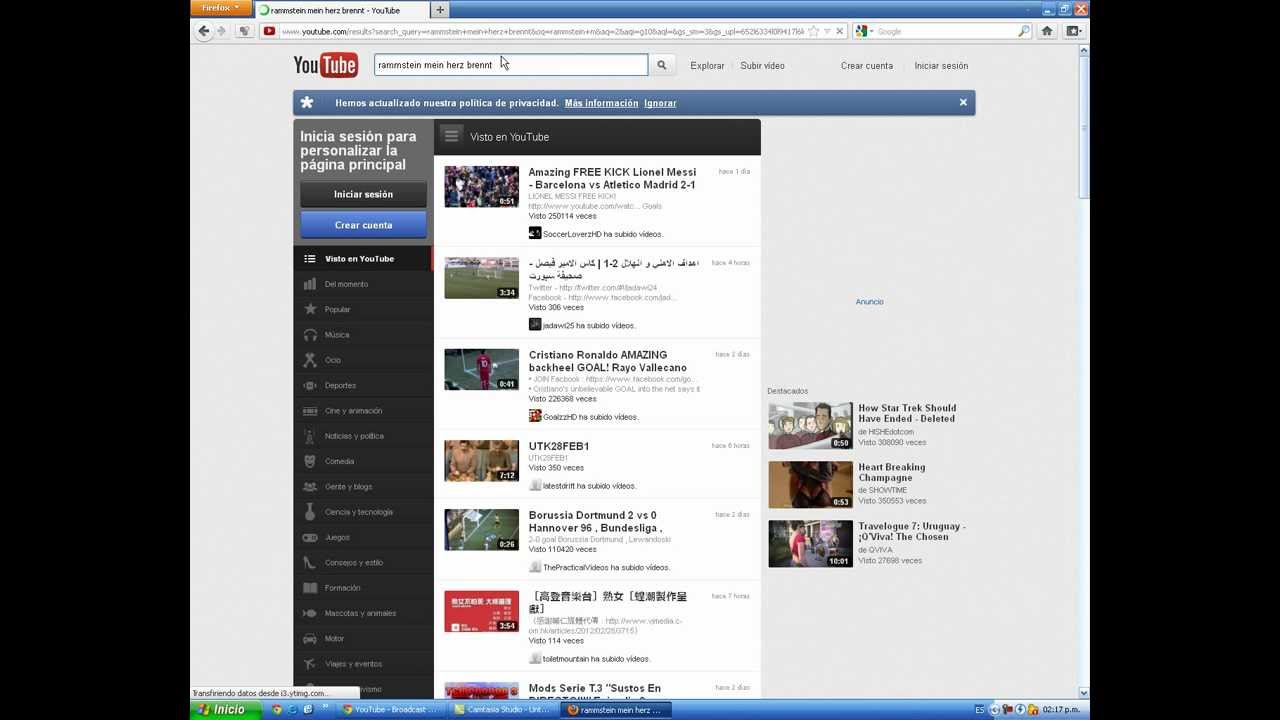The width and height of the screenshot is (1280, 720).
Task: Open URL history dropdown arrow
Action: point(827,31)
